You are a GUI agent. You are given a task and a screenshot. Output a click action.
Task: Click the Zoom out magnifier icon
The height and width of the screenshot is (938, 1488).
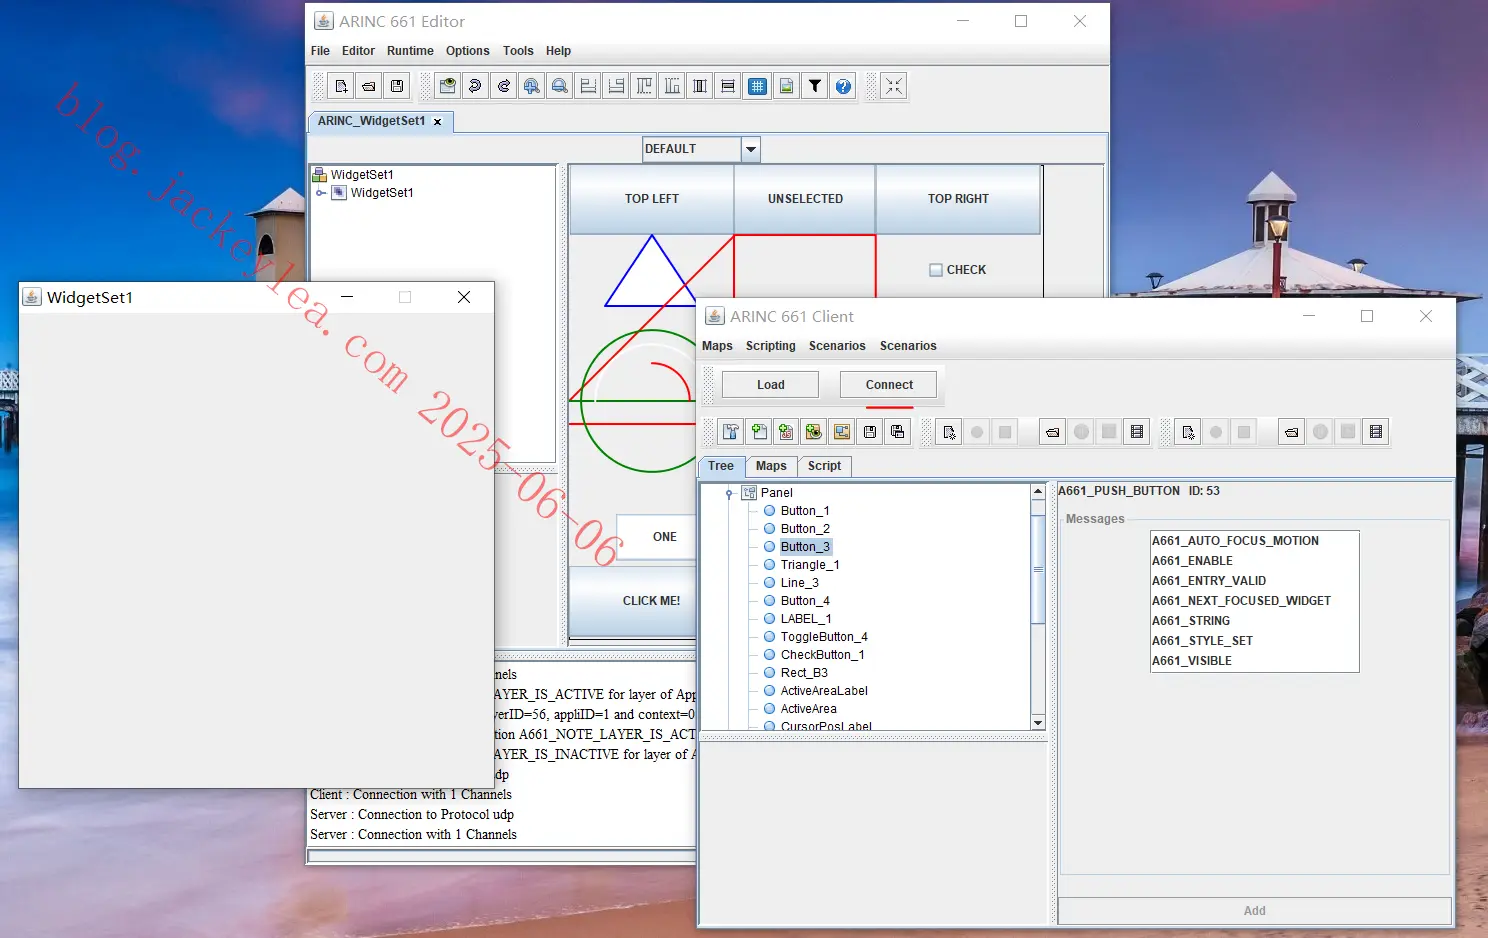560,86
